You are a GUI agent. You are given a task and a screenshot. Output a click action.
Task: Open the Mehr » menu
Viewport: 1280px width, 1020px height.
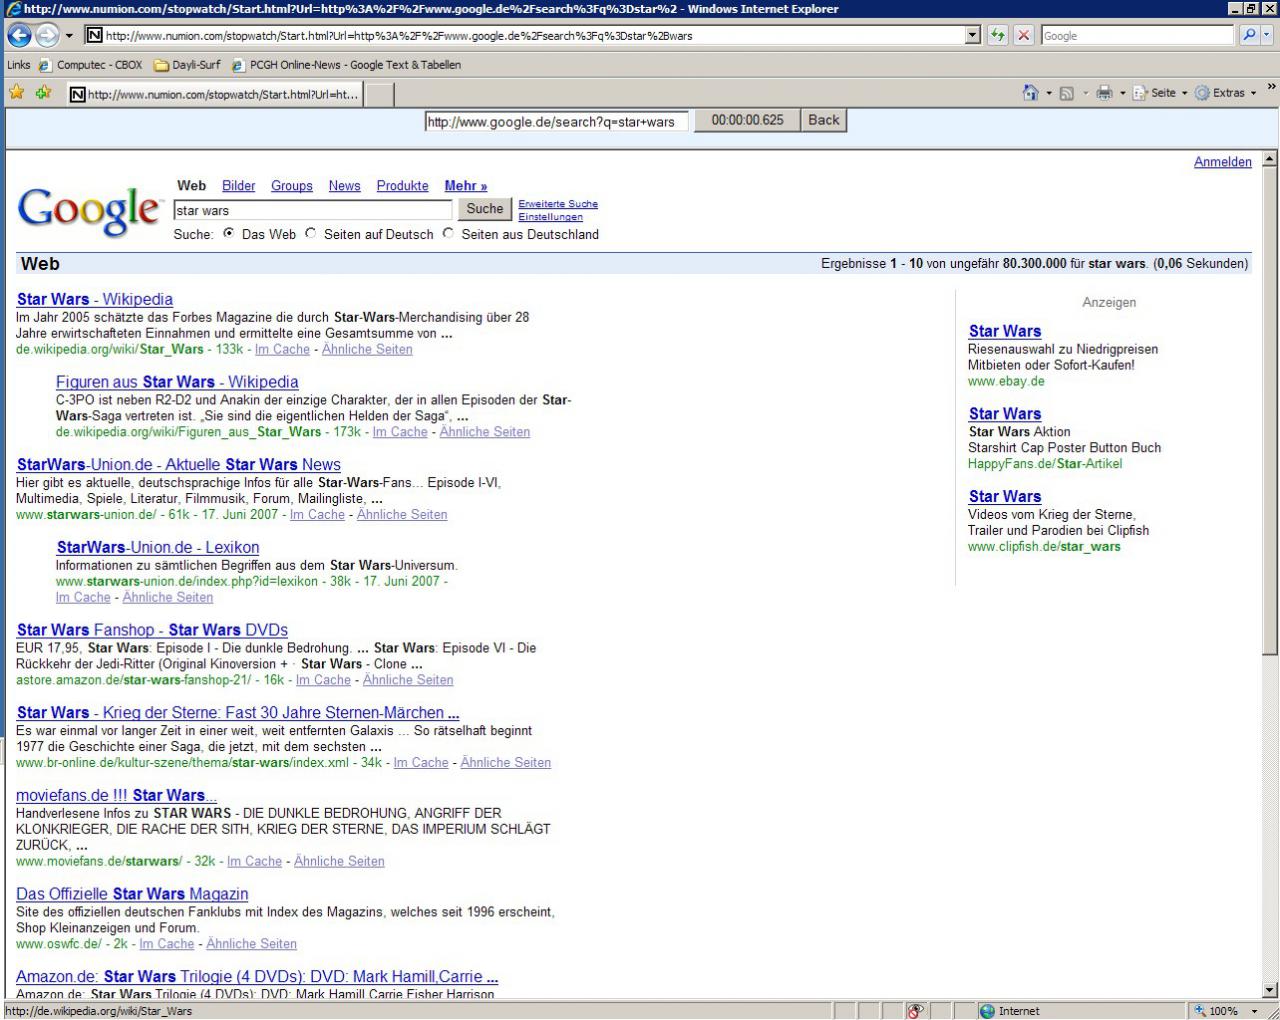466,186
